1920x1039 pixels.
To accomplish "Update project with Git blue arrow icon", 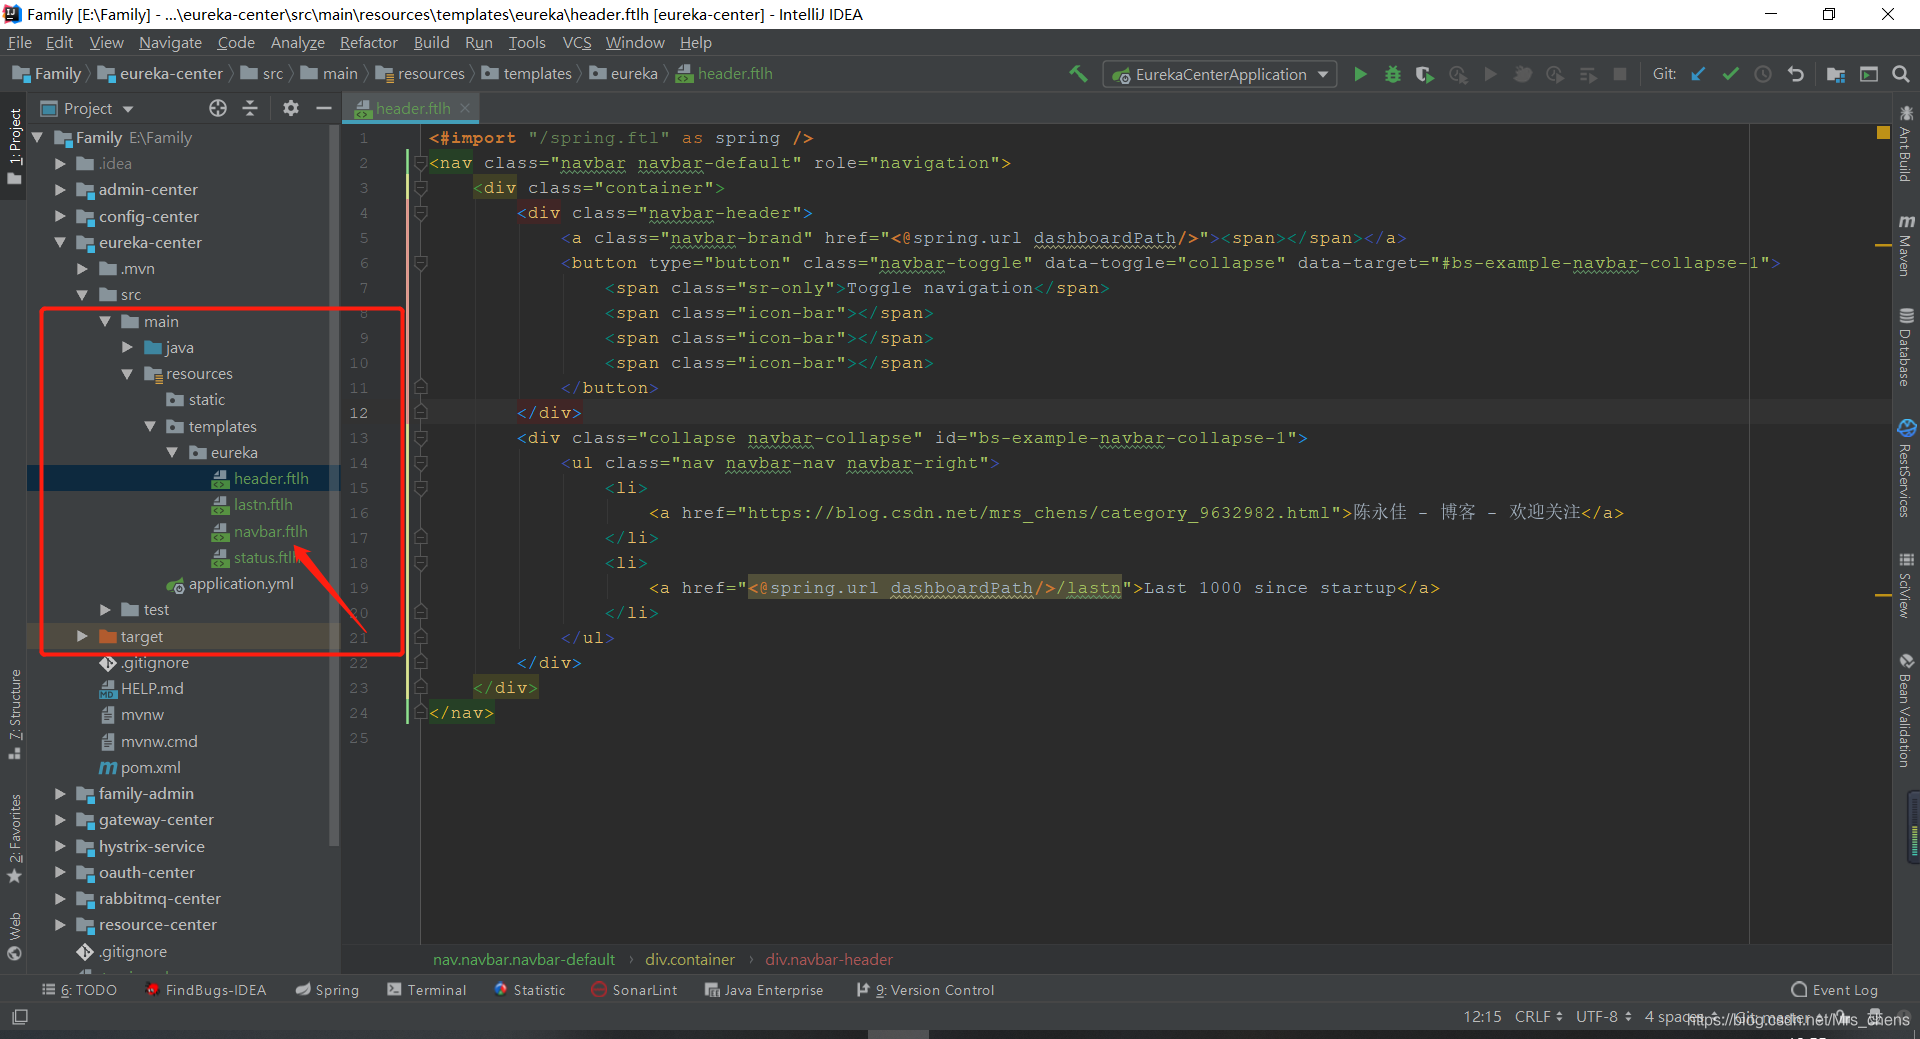I will click(1698, 74).
